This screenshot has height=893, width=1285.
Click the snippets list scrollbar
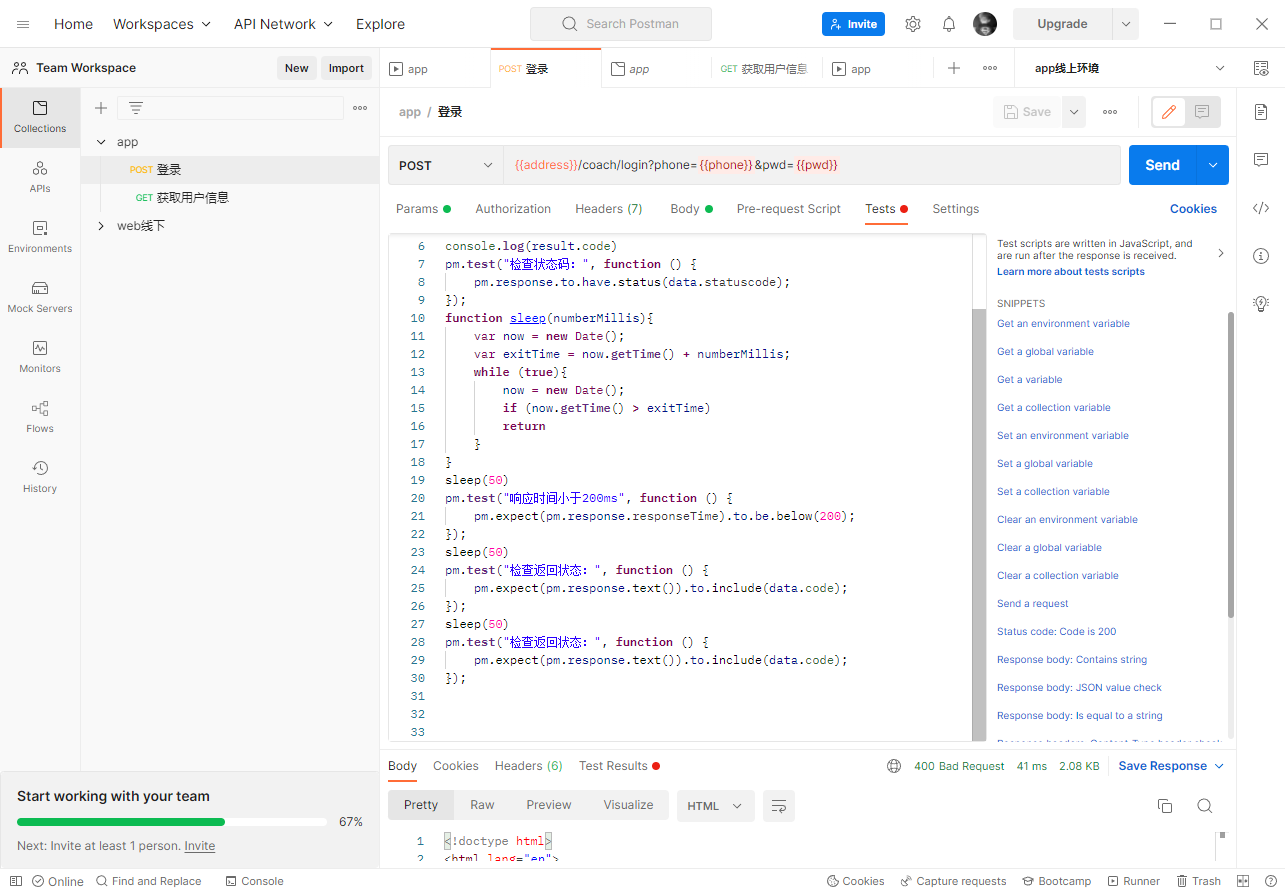[x=1230, y=464]
